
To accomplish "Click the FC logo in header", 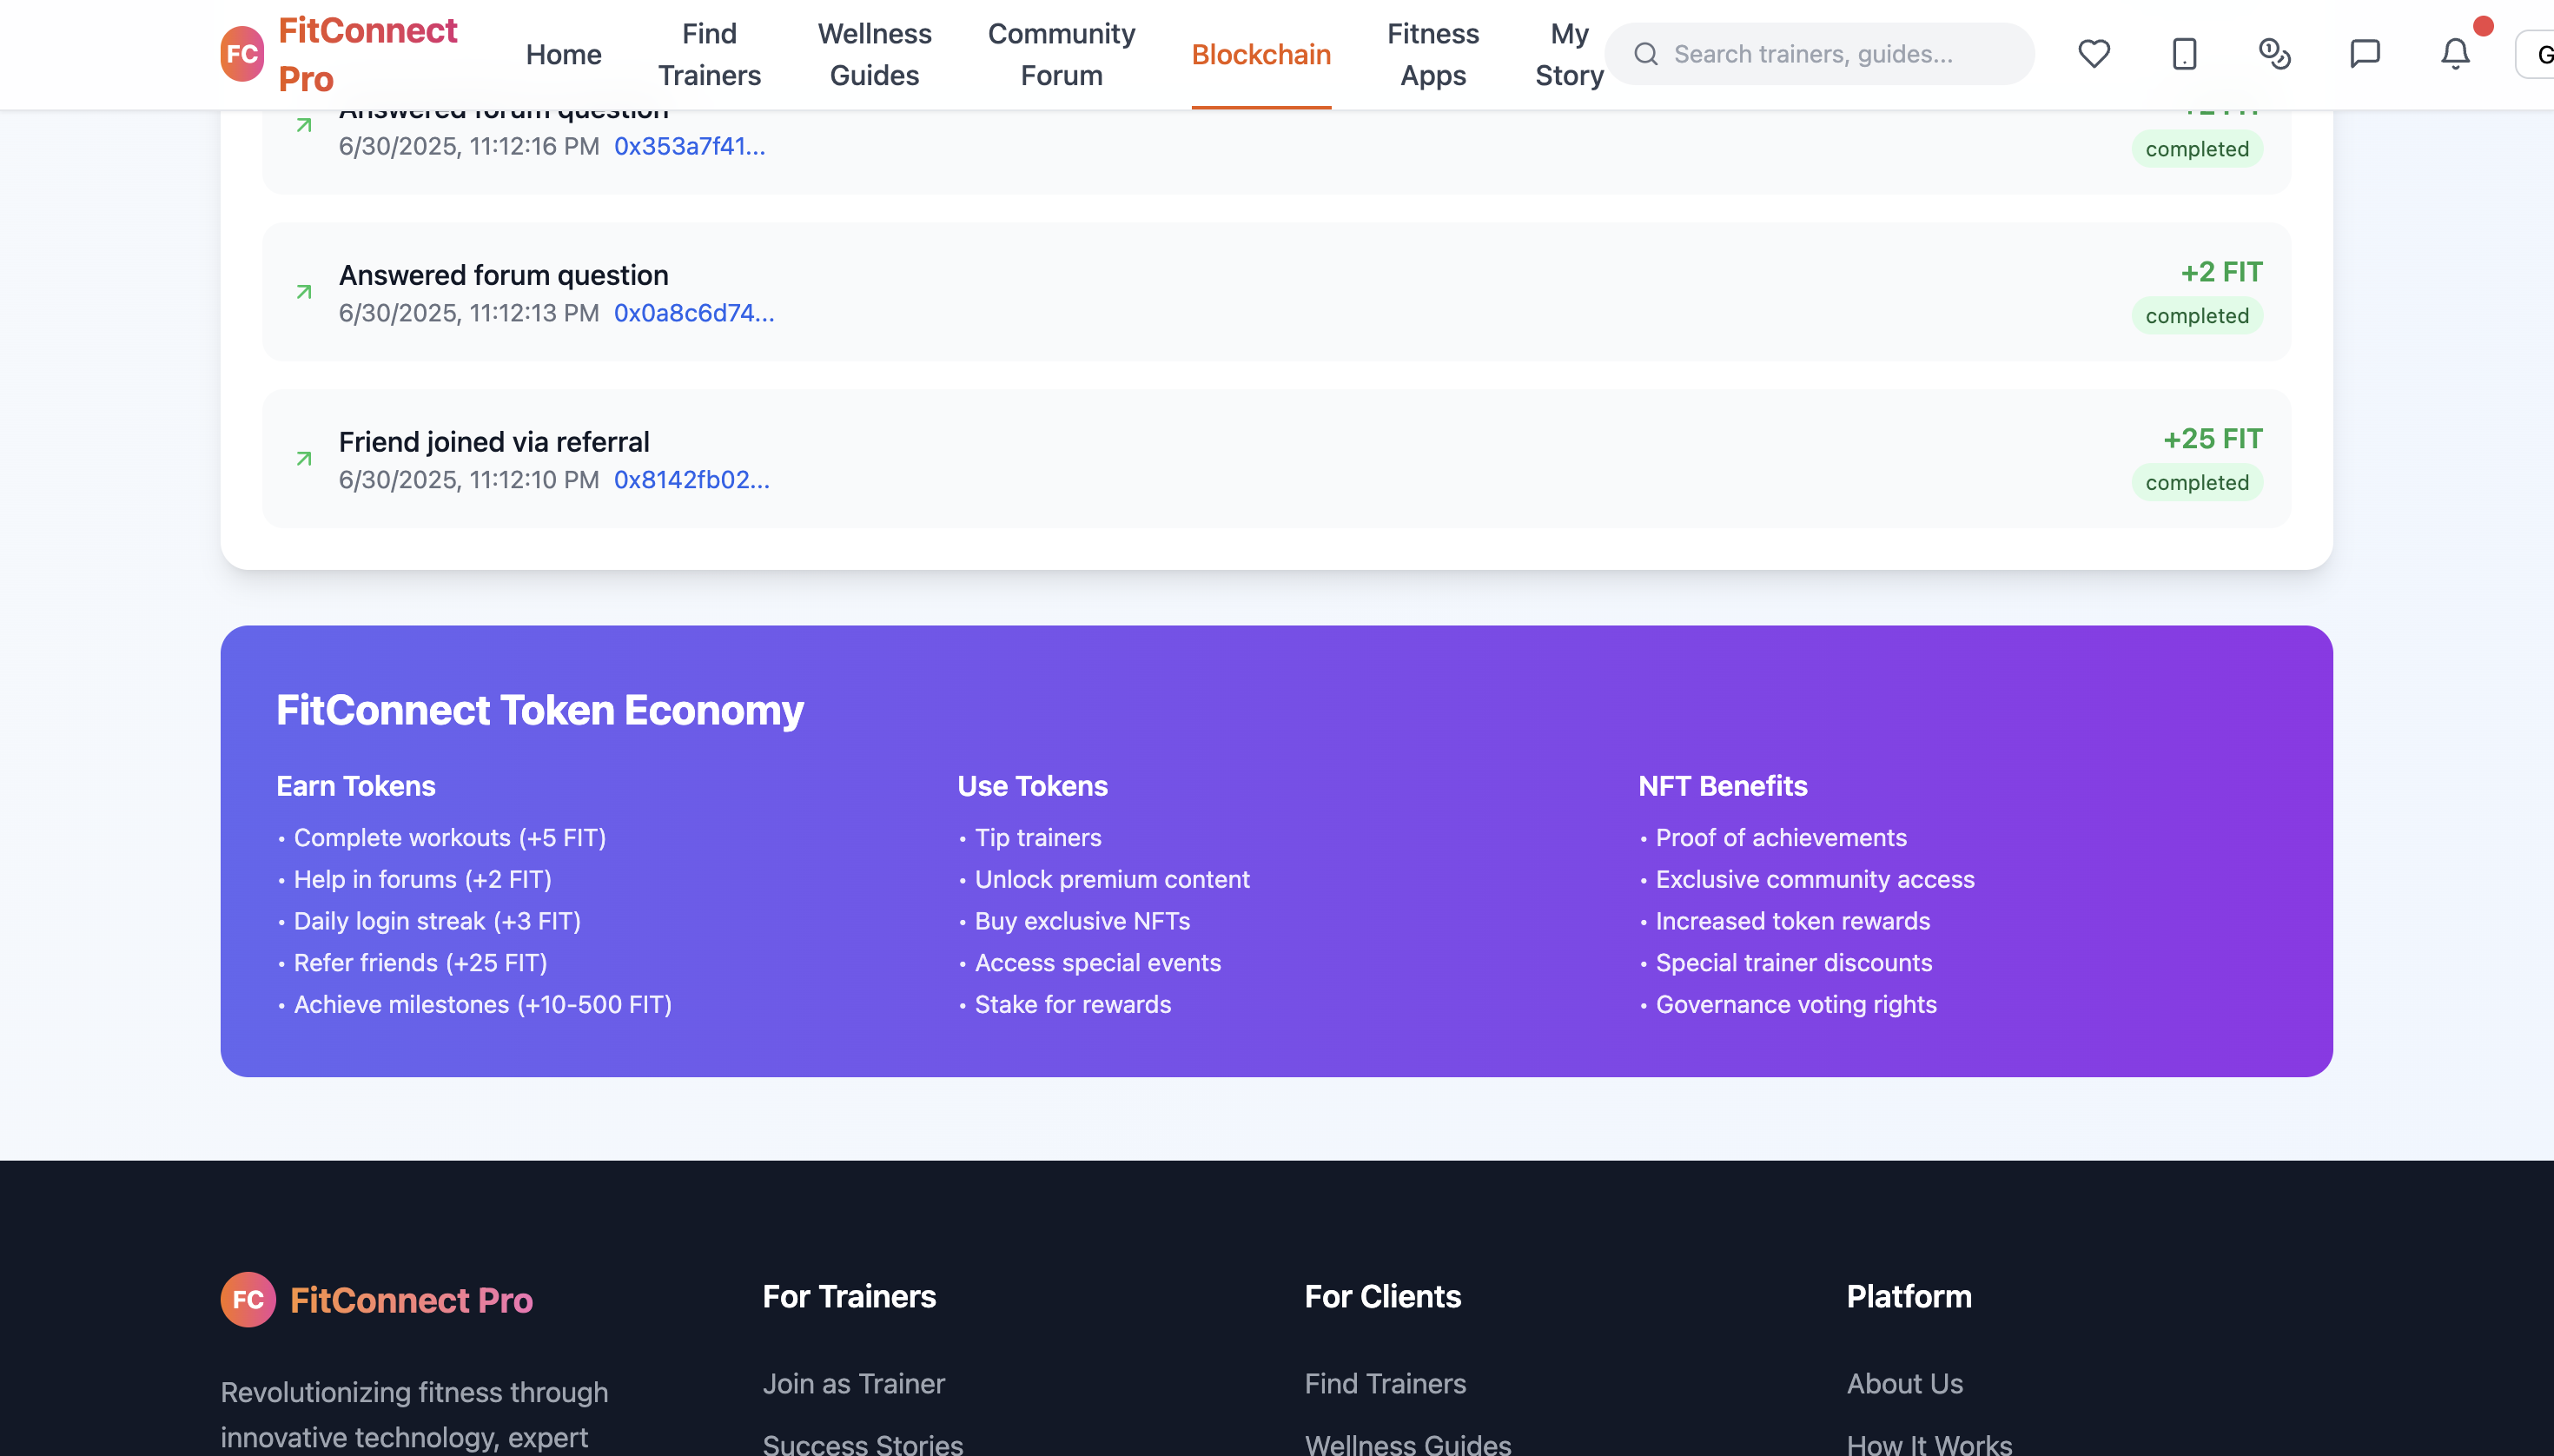I will tap(242, 54).
